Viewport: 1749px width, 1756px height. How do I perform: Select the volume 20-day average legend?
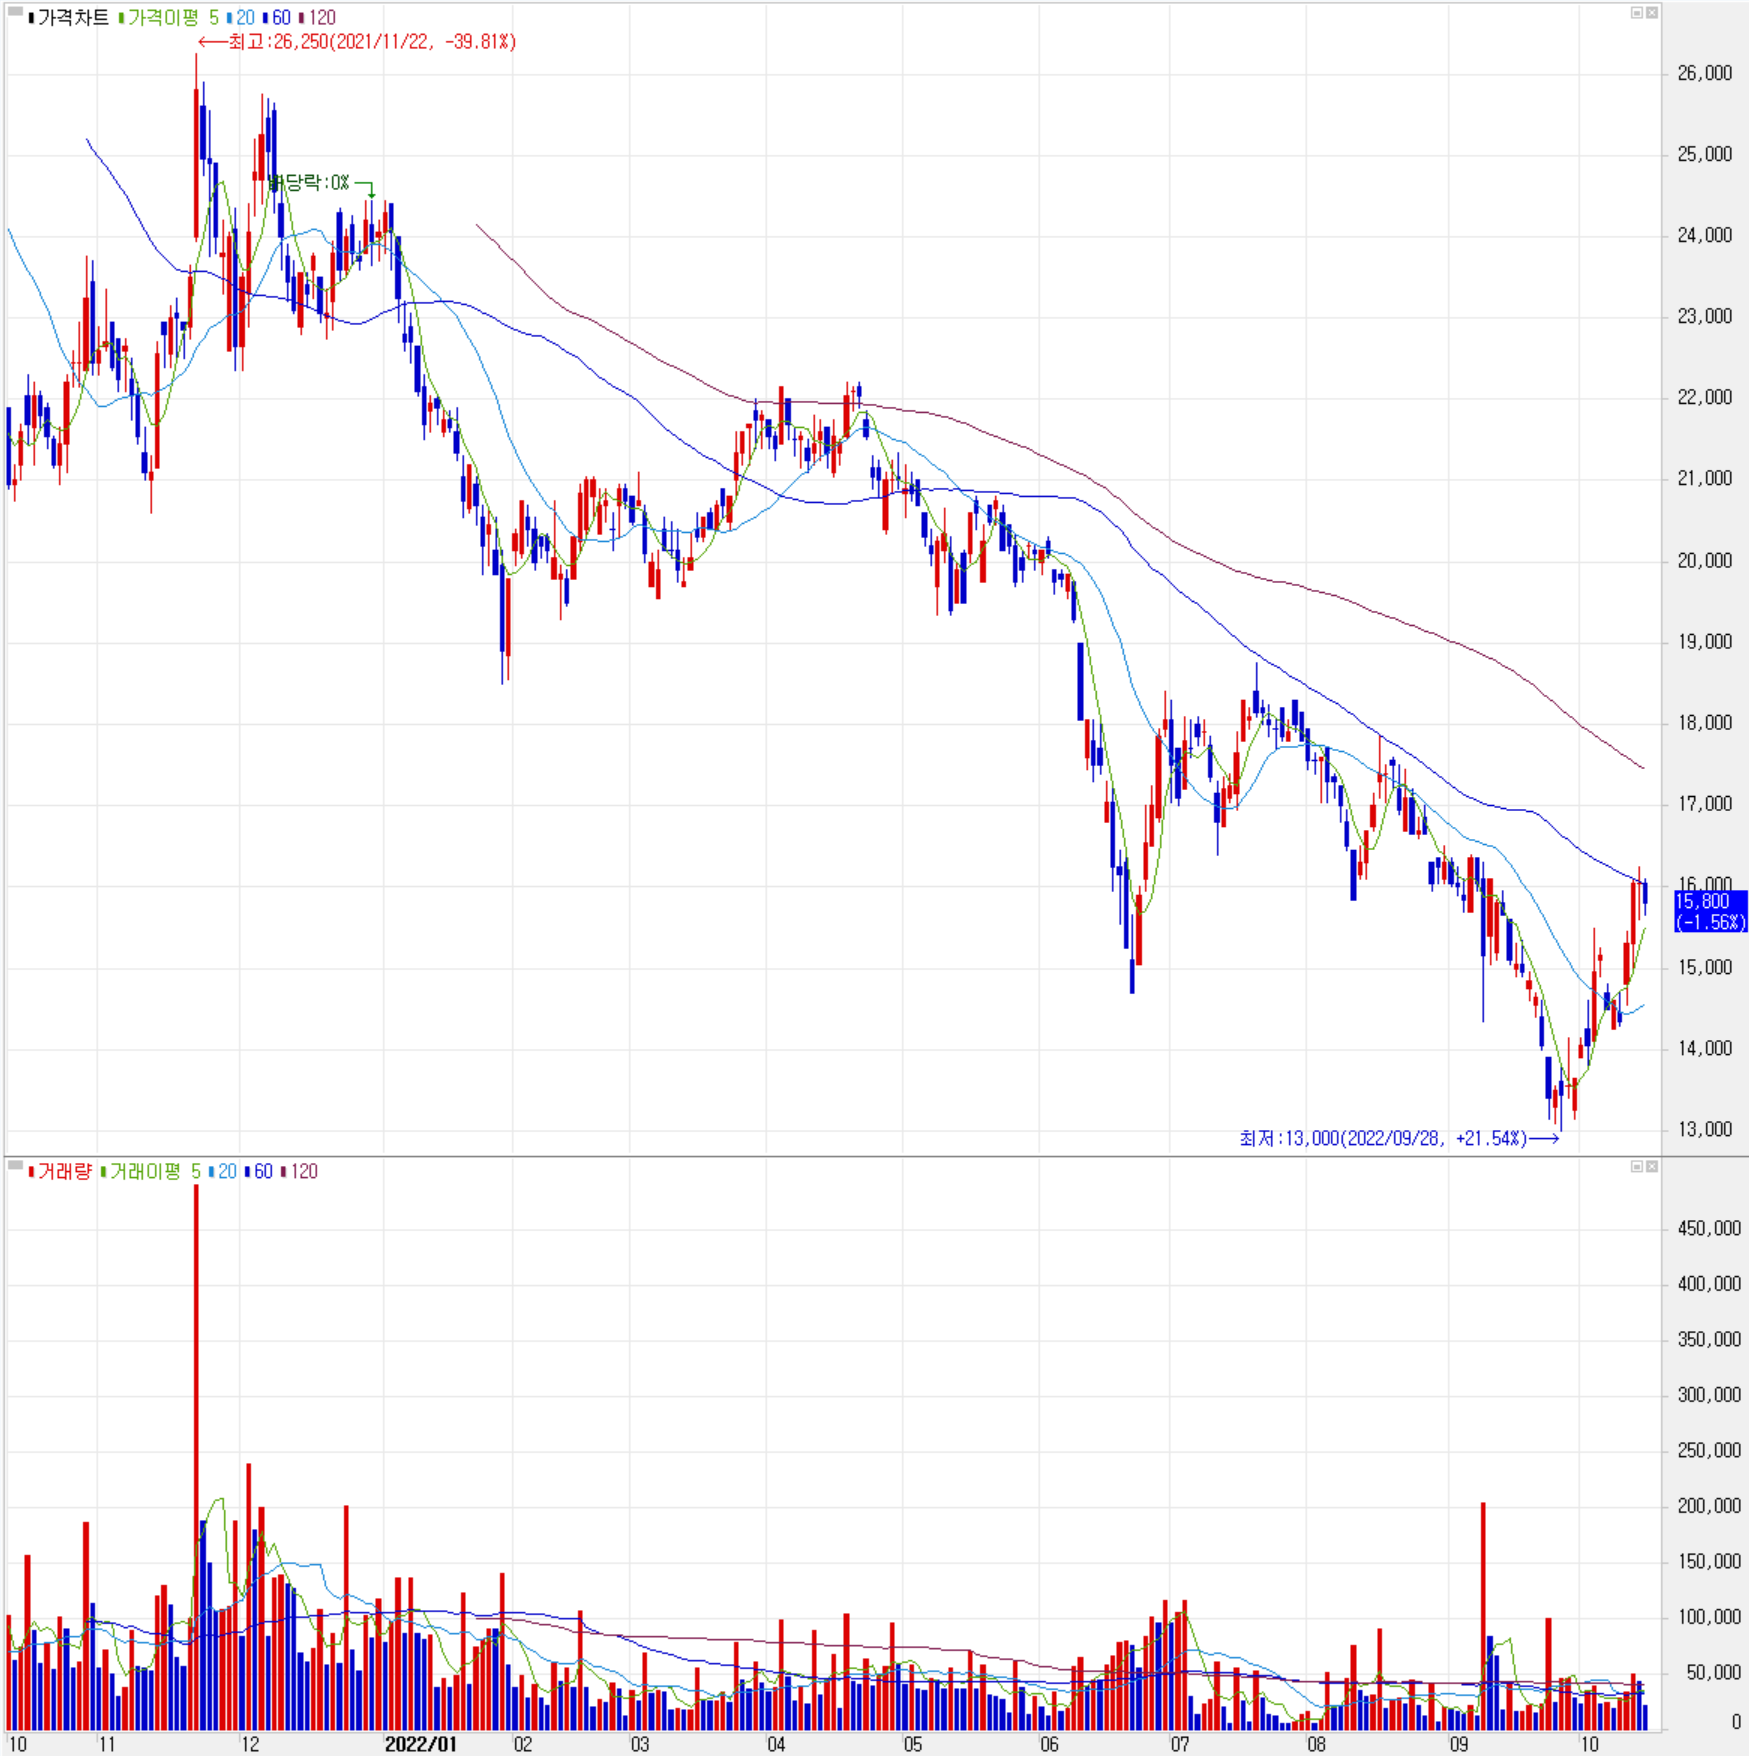click(x=223, y=1171)
